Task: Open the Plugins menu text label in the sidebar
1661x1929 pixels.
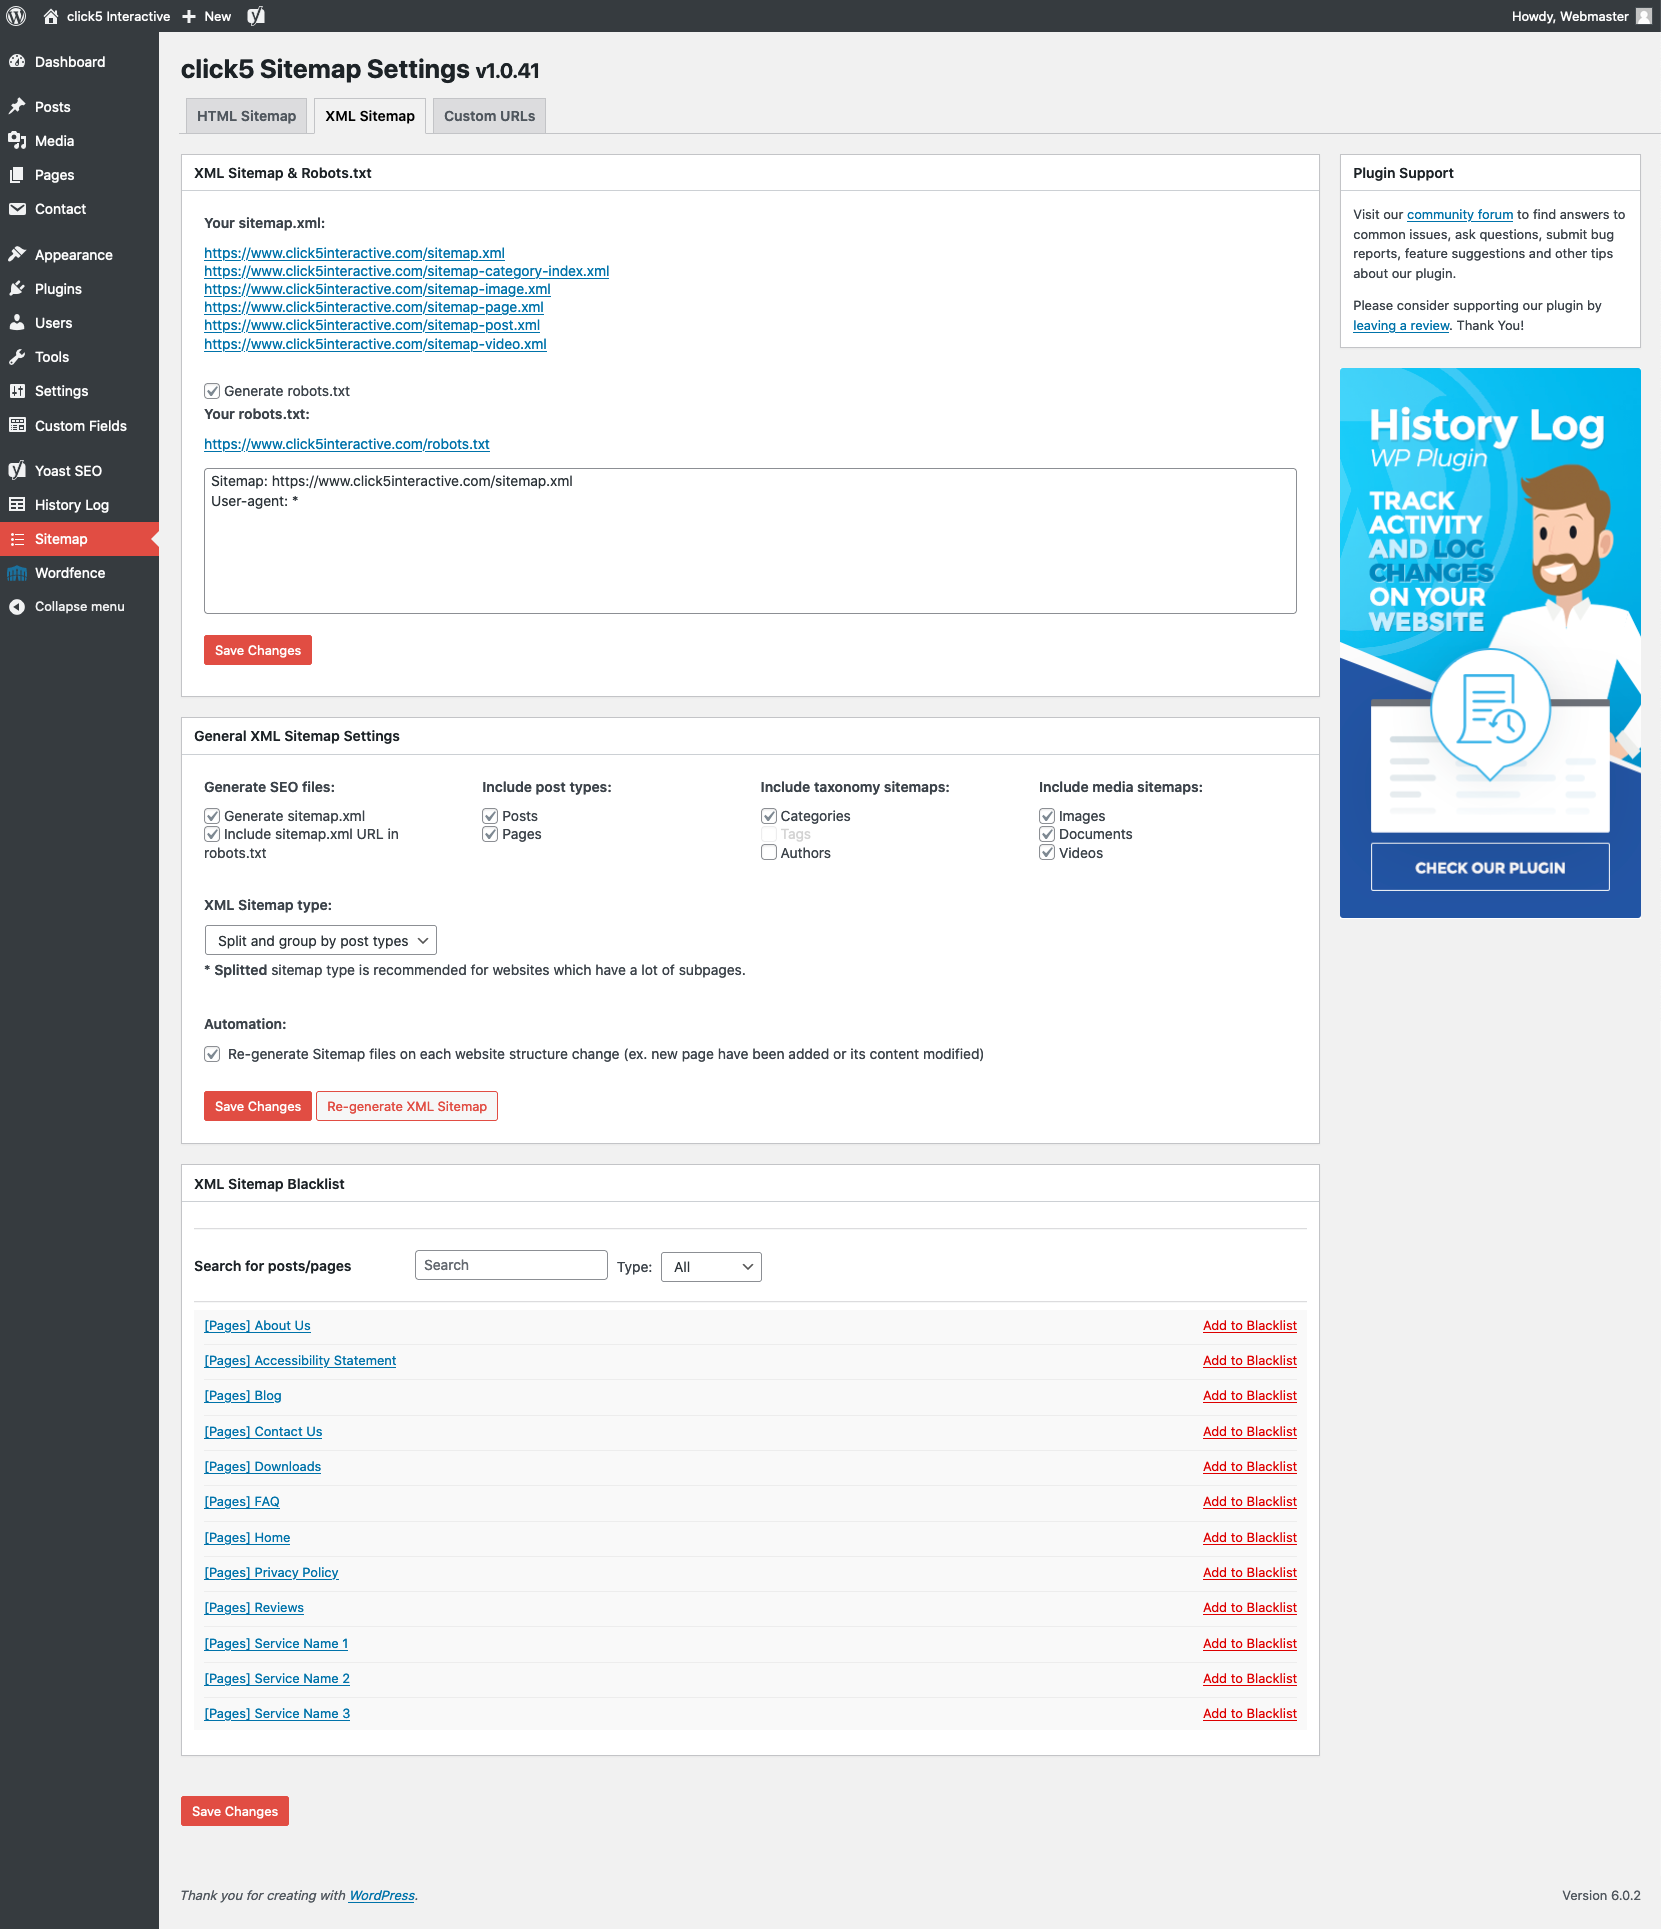Action: pyautogui.click(x=58, y=289)
